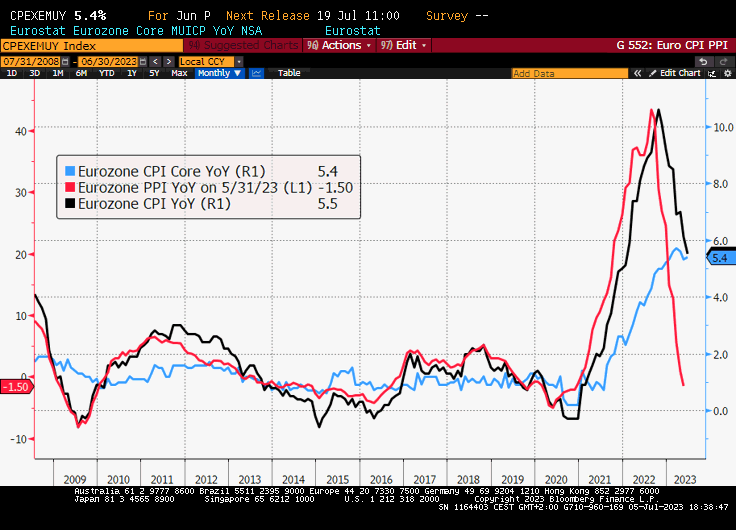
Task: Select the 5Y range tab
Action: pos(154,73)
